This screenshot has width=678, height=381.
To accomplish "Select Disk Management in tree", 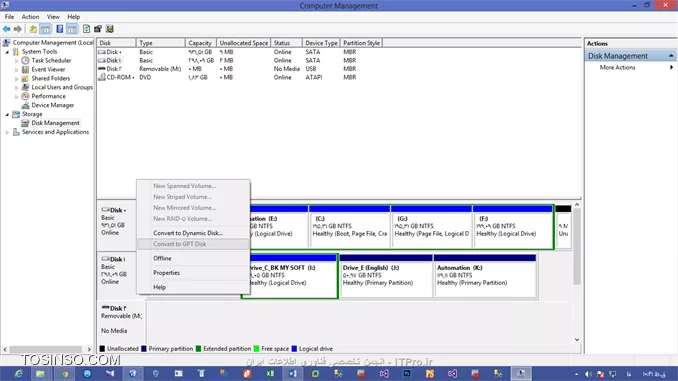I will [x=55, y=123].
